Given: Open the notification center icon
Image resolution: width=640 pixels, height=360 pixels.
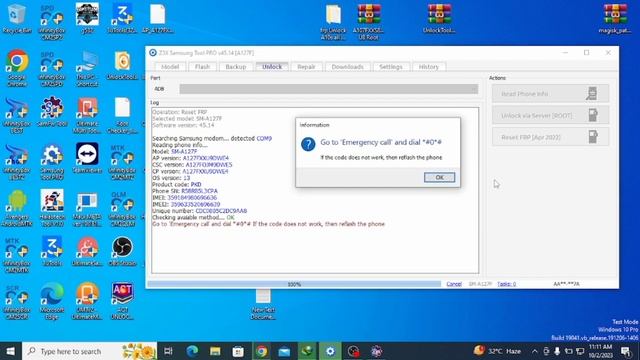Looking at the screenshot, I should coord(626,351).
